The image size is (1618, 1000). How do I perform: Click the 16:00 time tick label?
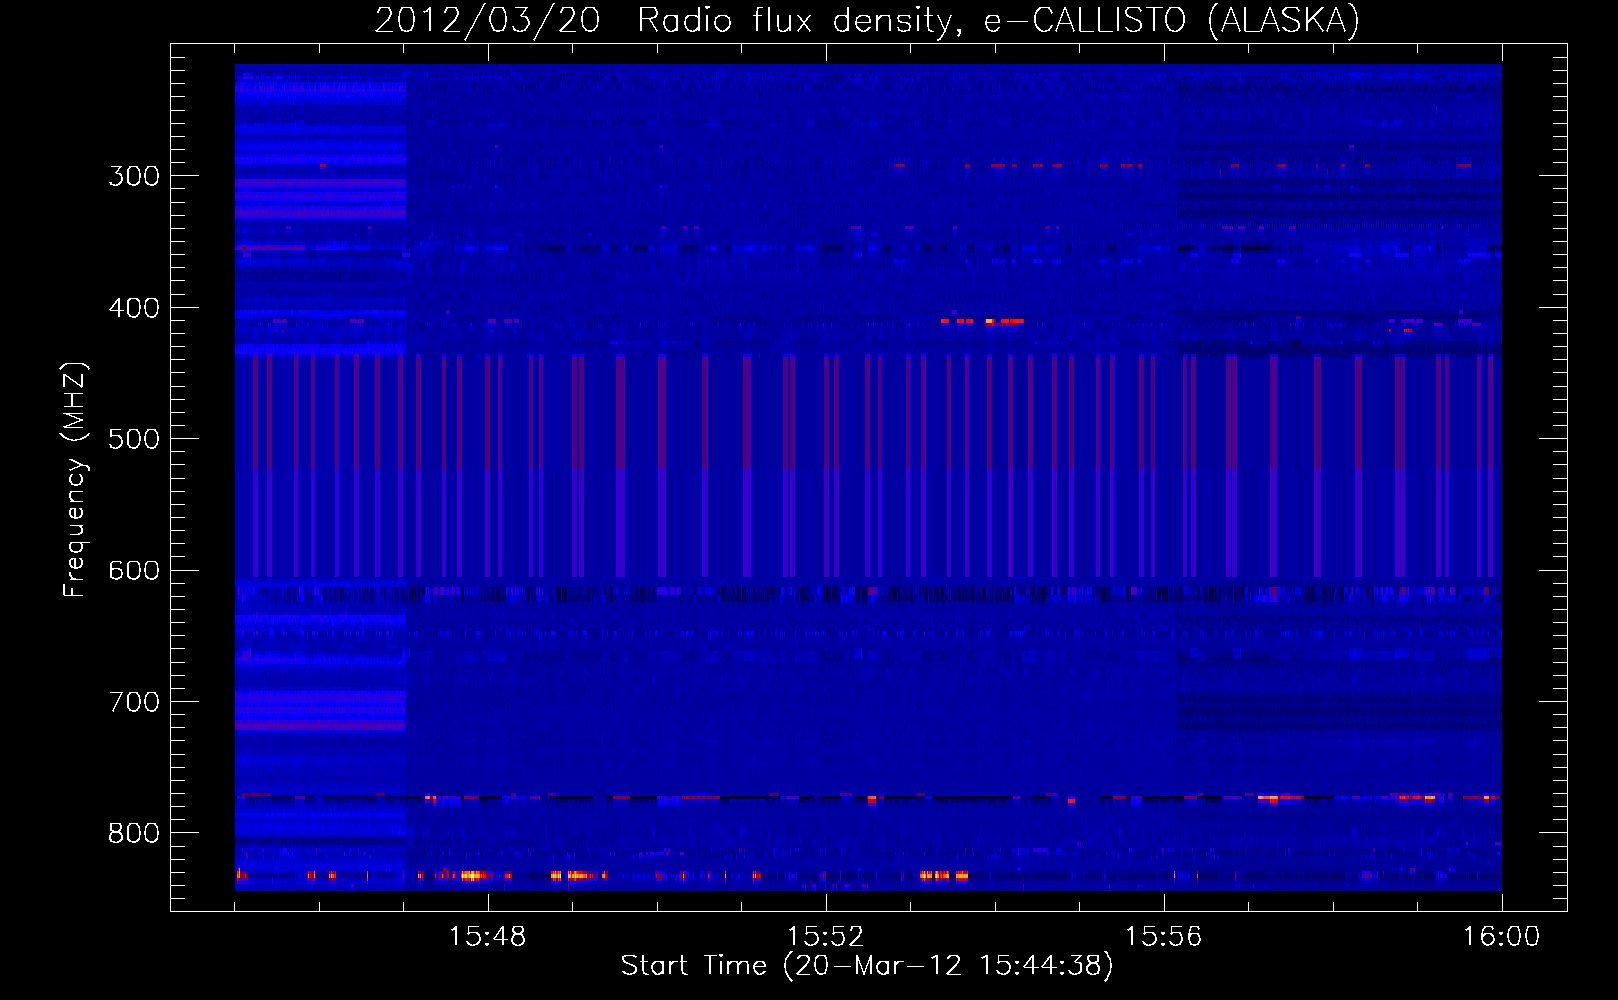click(1501, 937)
